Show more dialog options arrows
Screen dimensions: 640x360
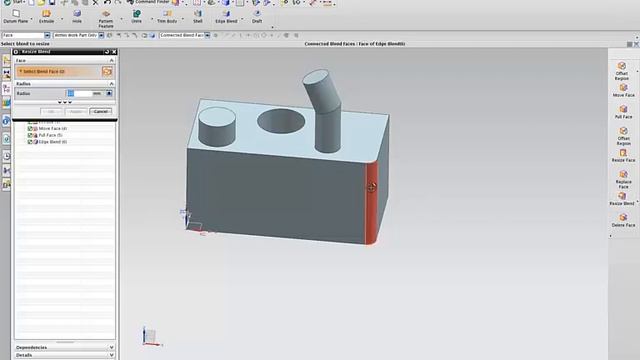(65, 102)
